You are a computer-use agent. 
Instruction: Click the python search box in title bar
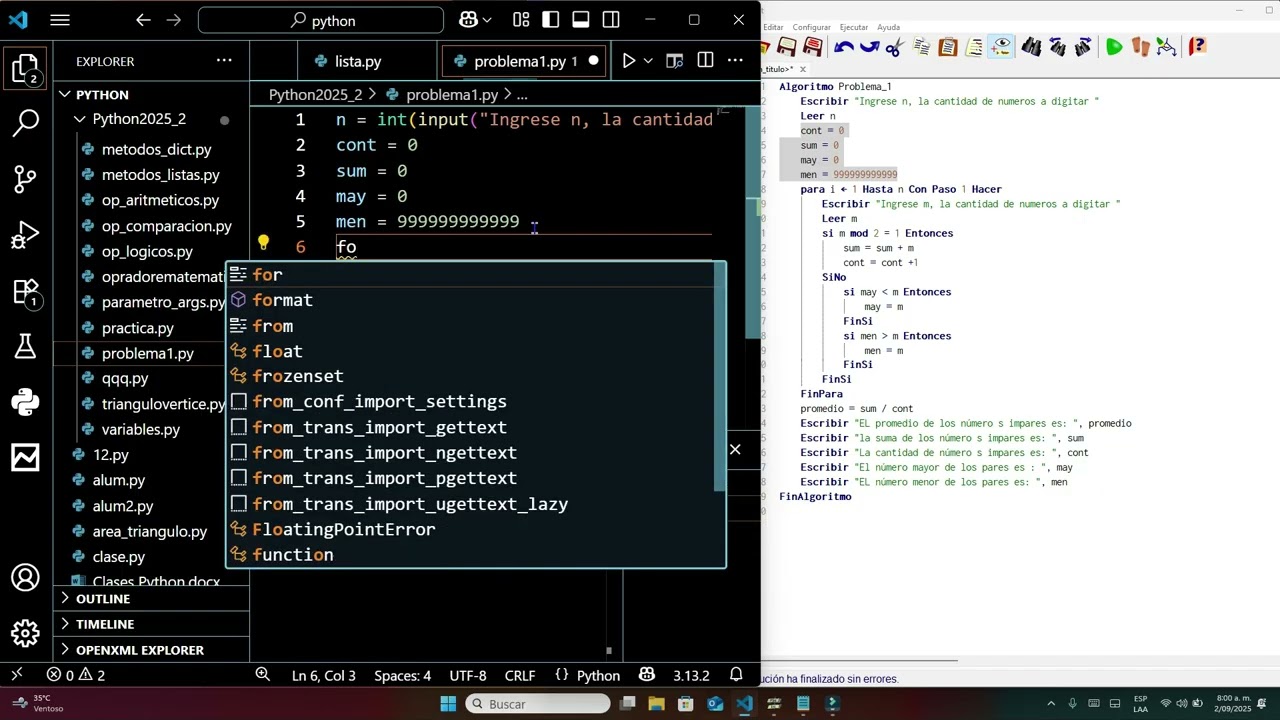tap(321, 20)
